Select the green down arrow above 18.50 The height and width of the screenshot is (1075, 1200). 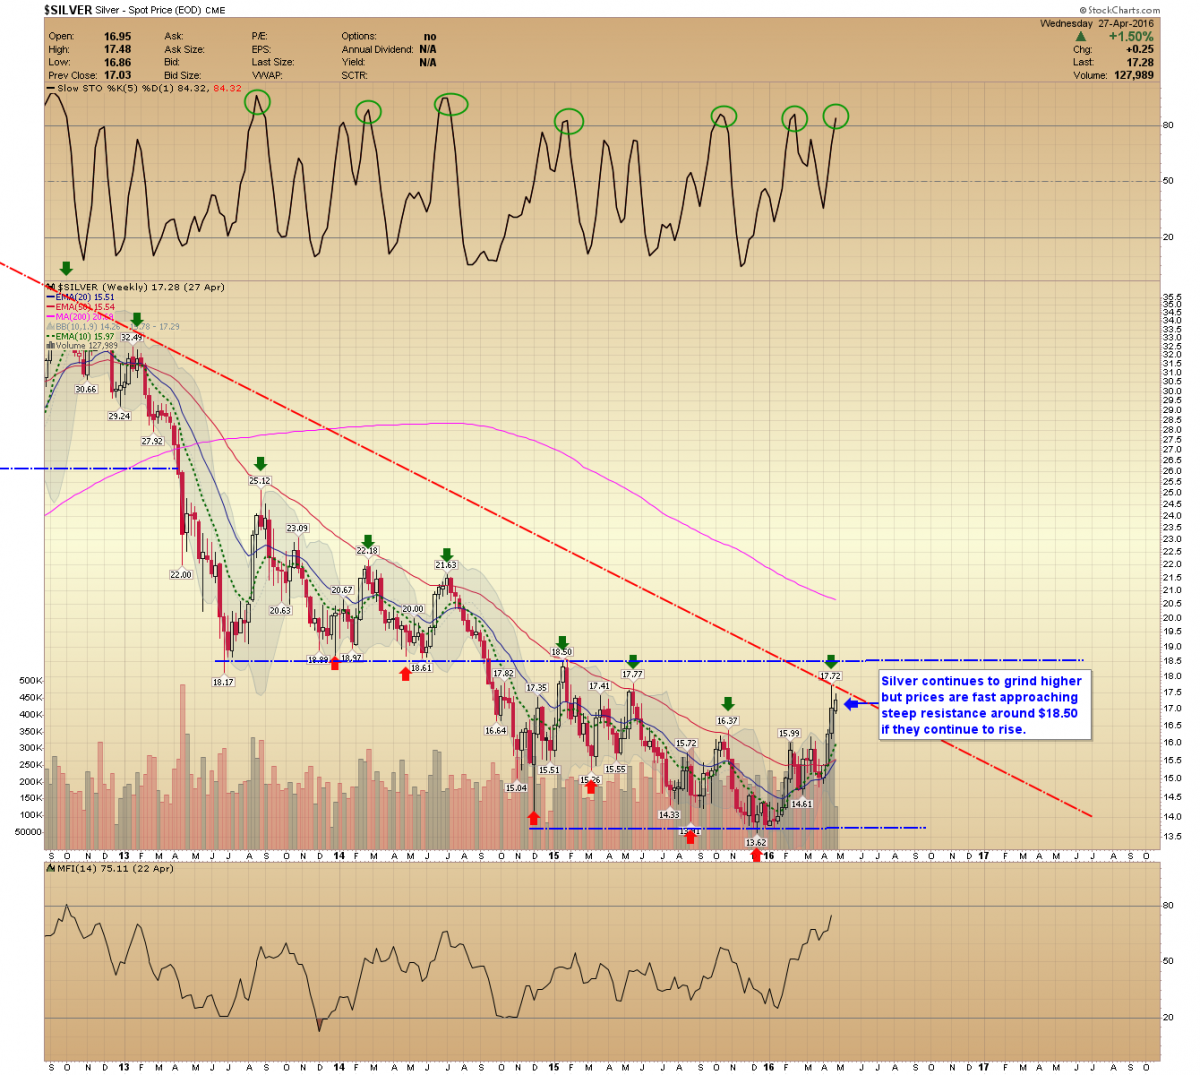click(562, 642)
